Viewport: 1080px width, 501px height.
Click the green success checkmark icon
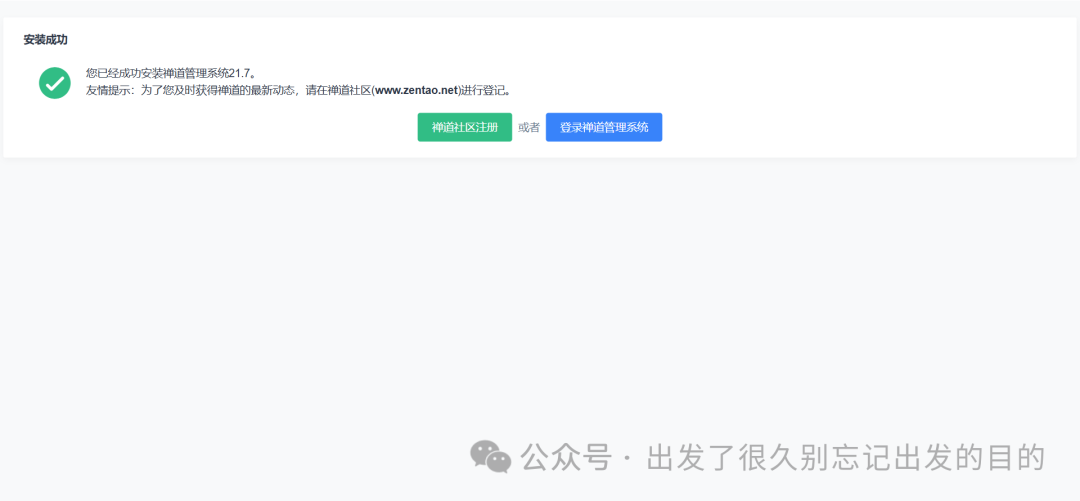click(55, 83)
